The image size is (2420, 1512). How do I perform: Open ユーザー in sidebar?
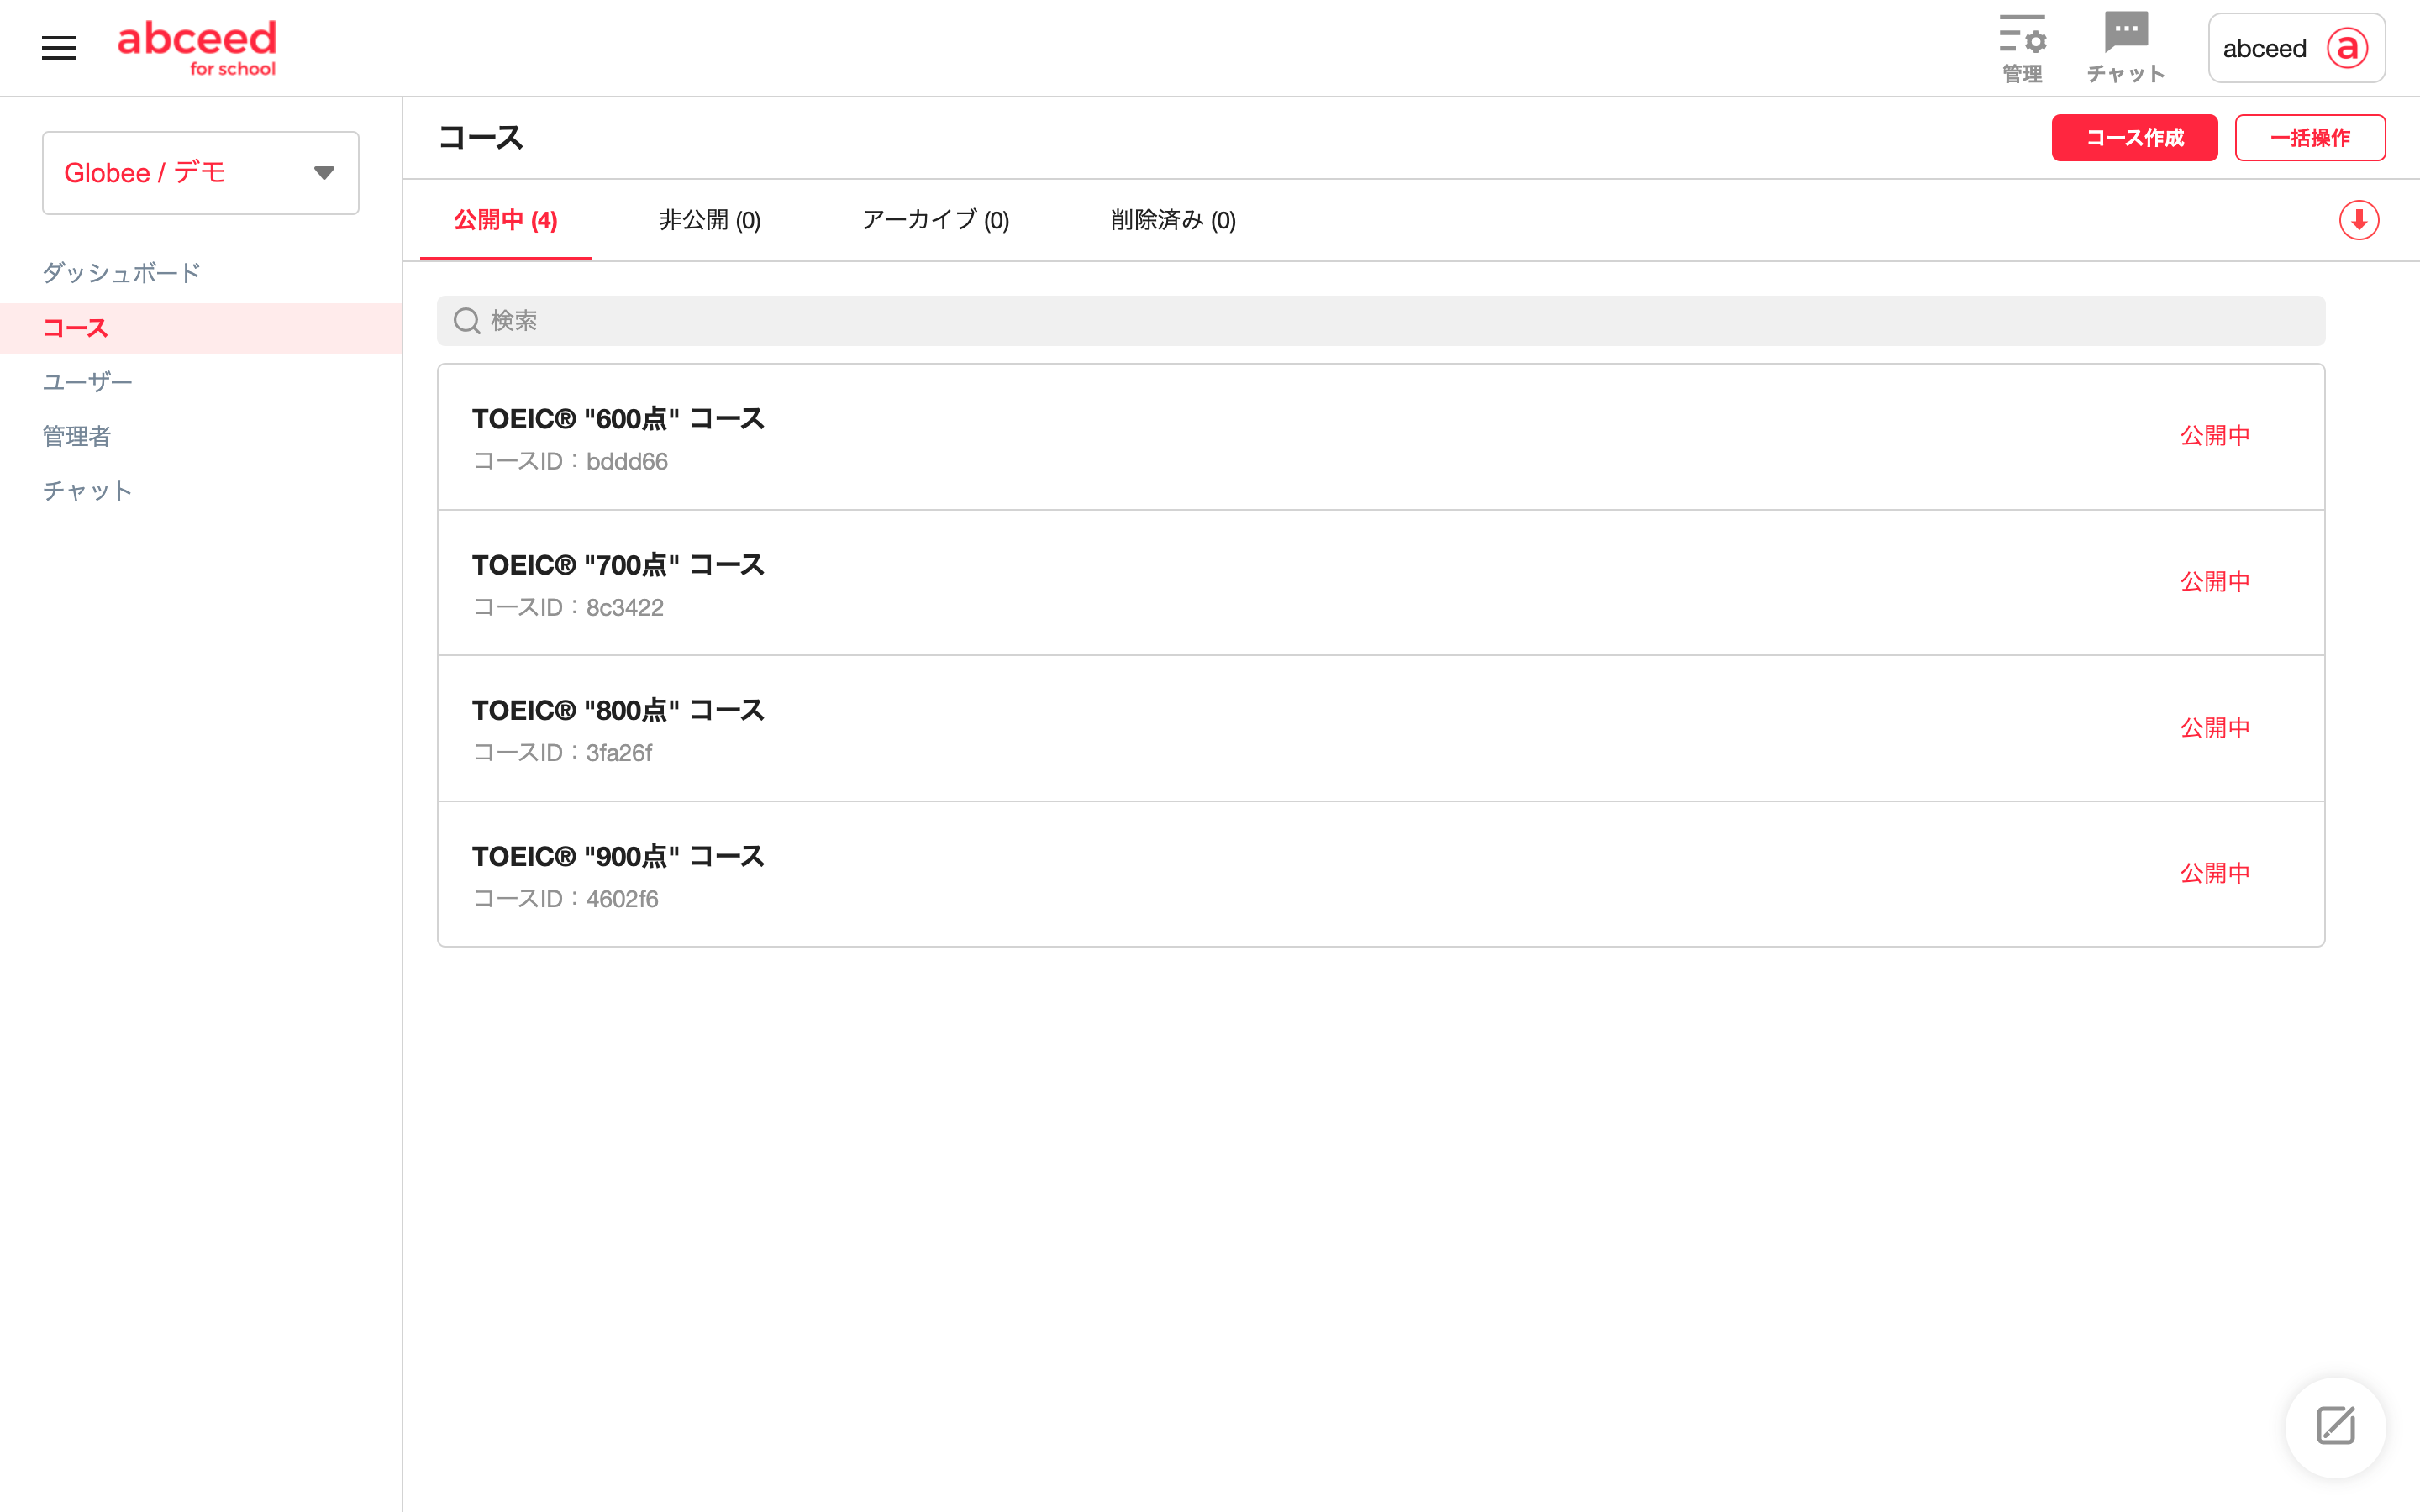[x=87, y=382]
